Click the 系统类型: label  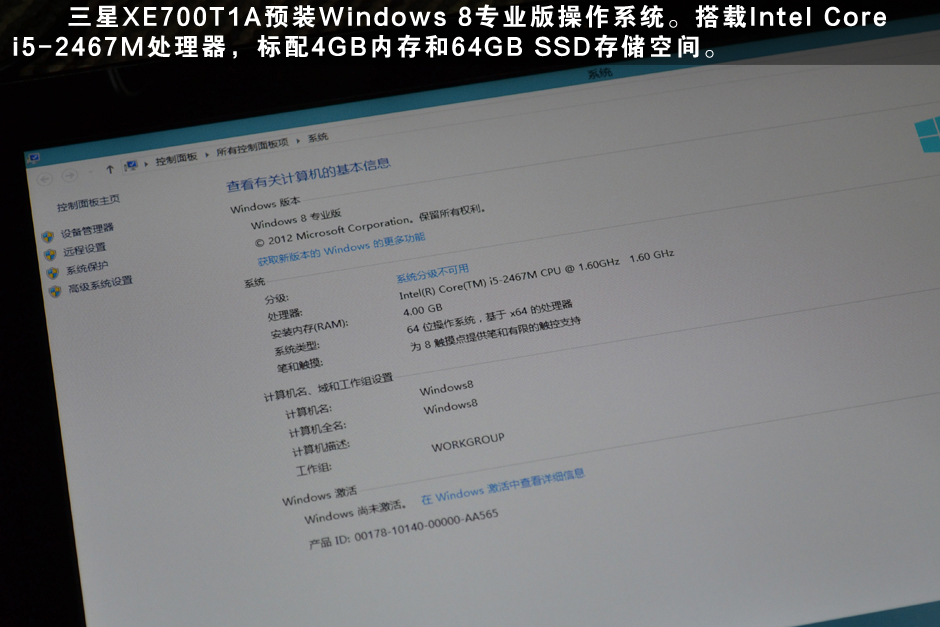coord(297,348)
